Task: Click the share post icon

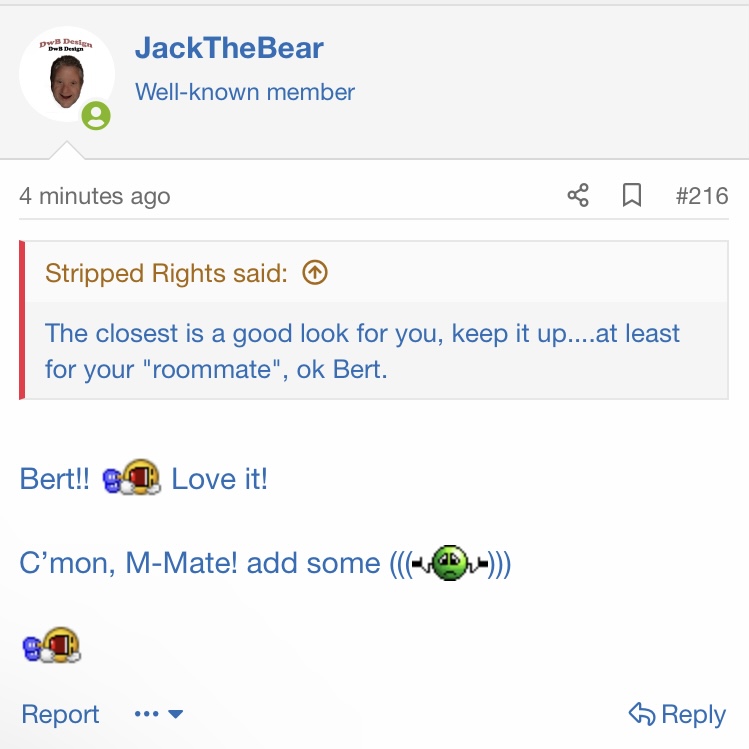Action: tap(578, 195)
